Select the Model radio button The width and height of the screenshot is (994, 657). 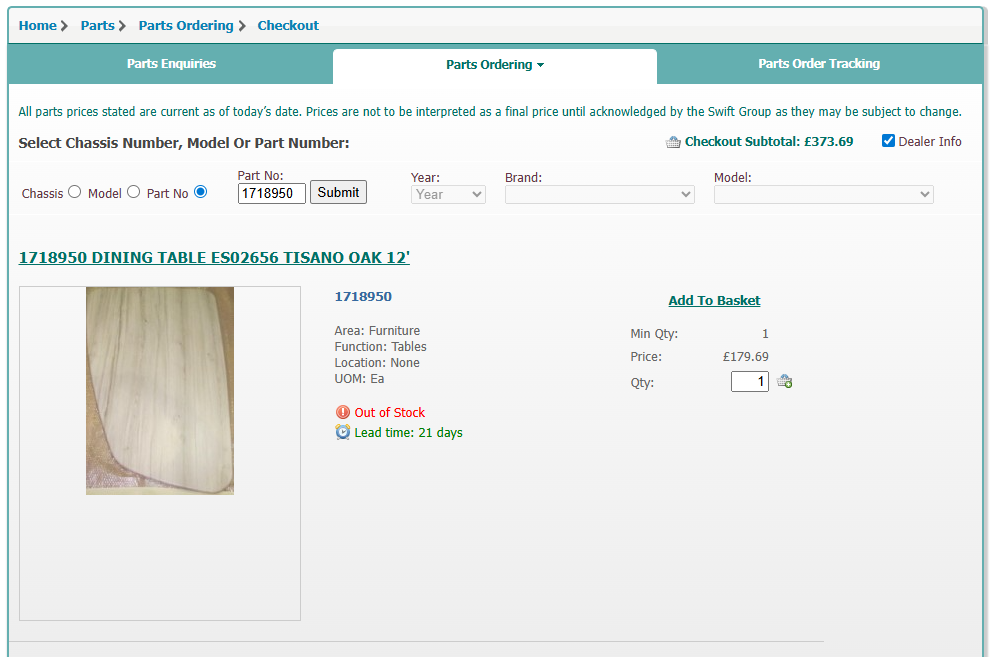coord(133,192)
